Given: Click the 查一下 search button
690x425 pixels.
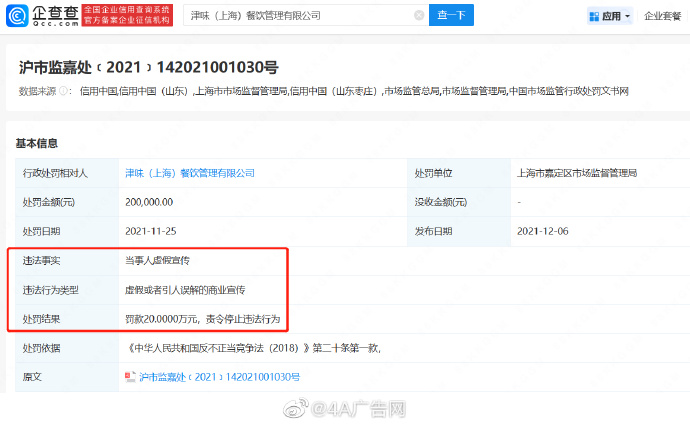Looking at the screenshot, I should pos(451,15).
